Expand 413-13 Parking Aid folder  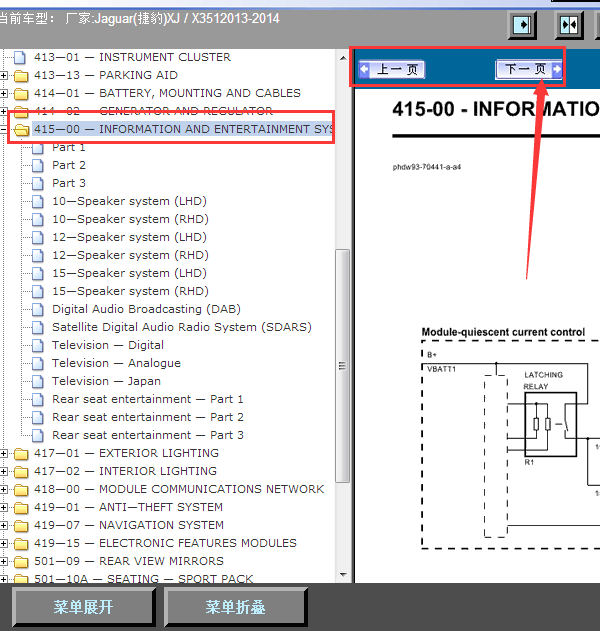pos(4,75)
